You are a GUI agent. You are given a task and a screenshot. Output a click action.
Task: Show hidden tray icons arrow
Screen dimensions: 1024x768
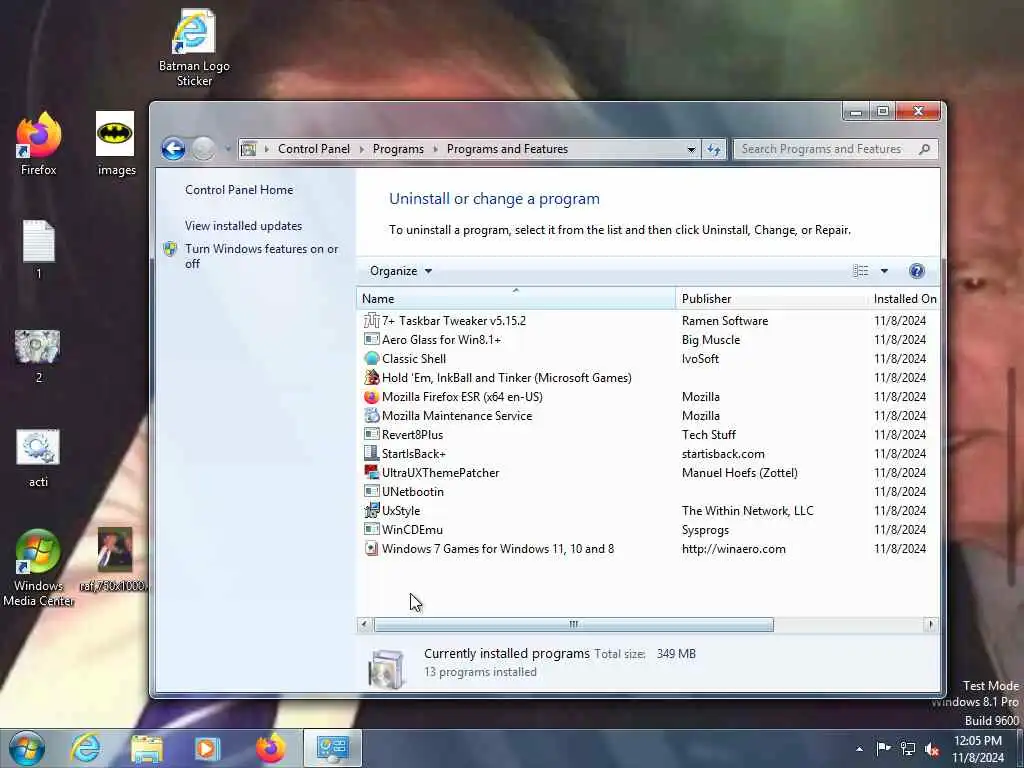pos(859,749)
